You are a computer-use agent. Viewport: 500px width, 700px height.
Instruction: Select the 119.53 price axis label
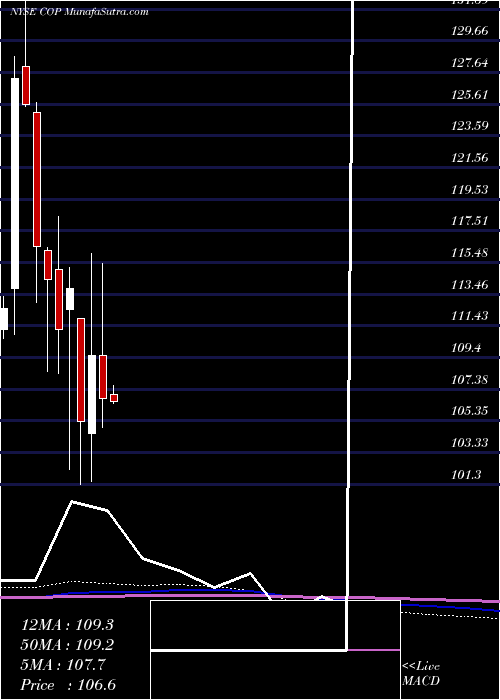470,190
